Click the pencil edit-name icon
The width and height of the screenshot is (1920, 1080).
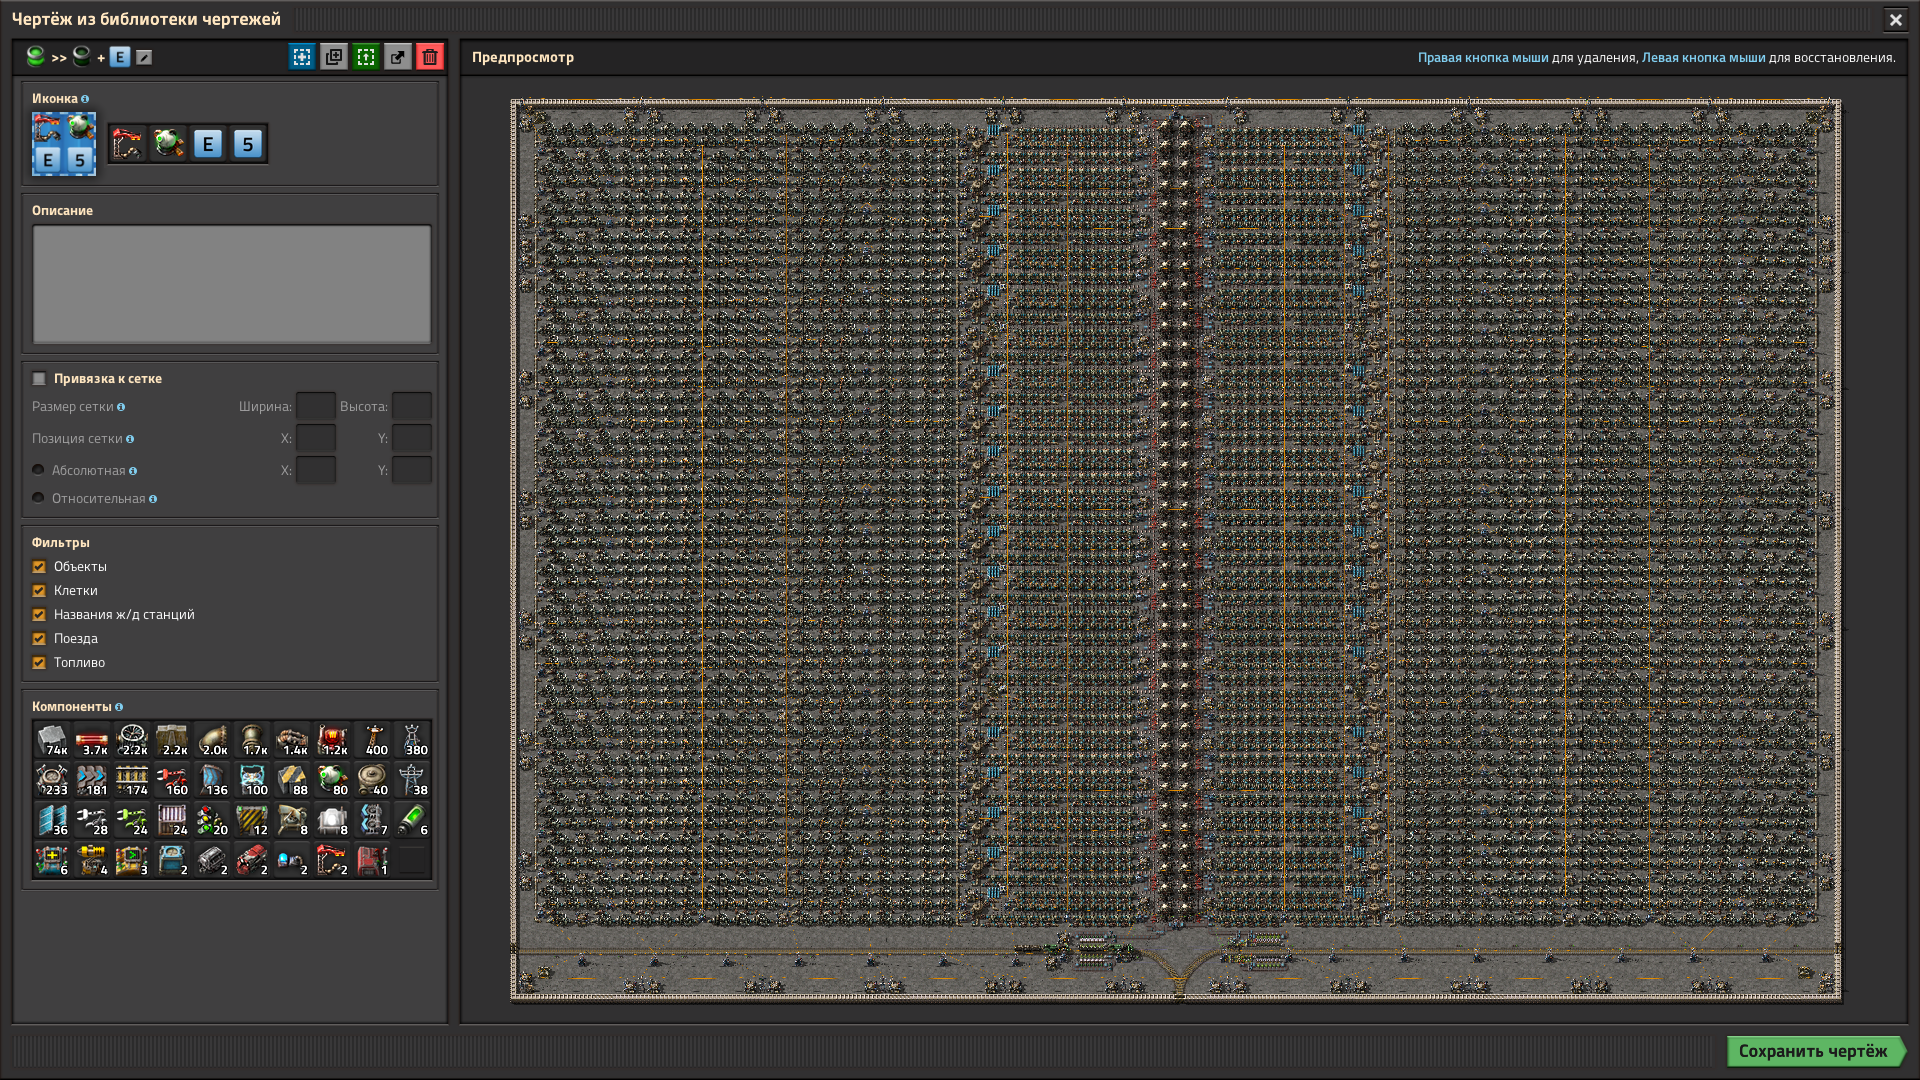point(144,58)
